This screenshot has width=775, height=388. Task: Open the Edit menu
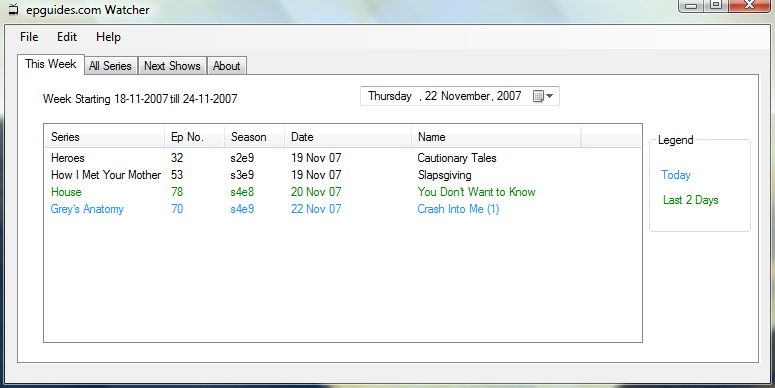(67, 37)
